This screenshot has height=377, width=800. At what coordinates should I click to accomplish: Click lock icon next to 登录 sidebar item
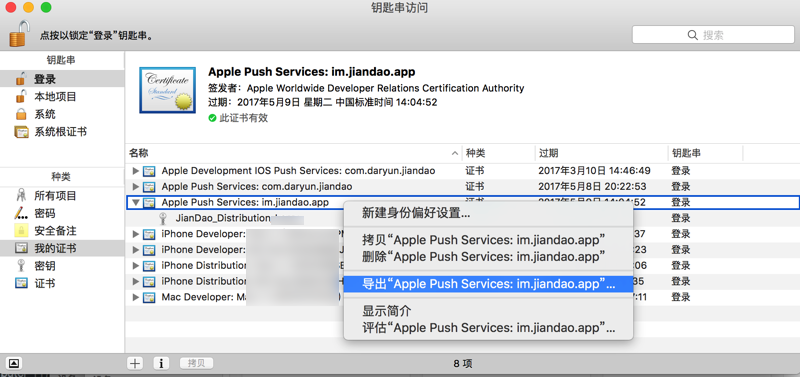21,79
